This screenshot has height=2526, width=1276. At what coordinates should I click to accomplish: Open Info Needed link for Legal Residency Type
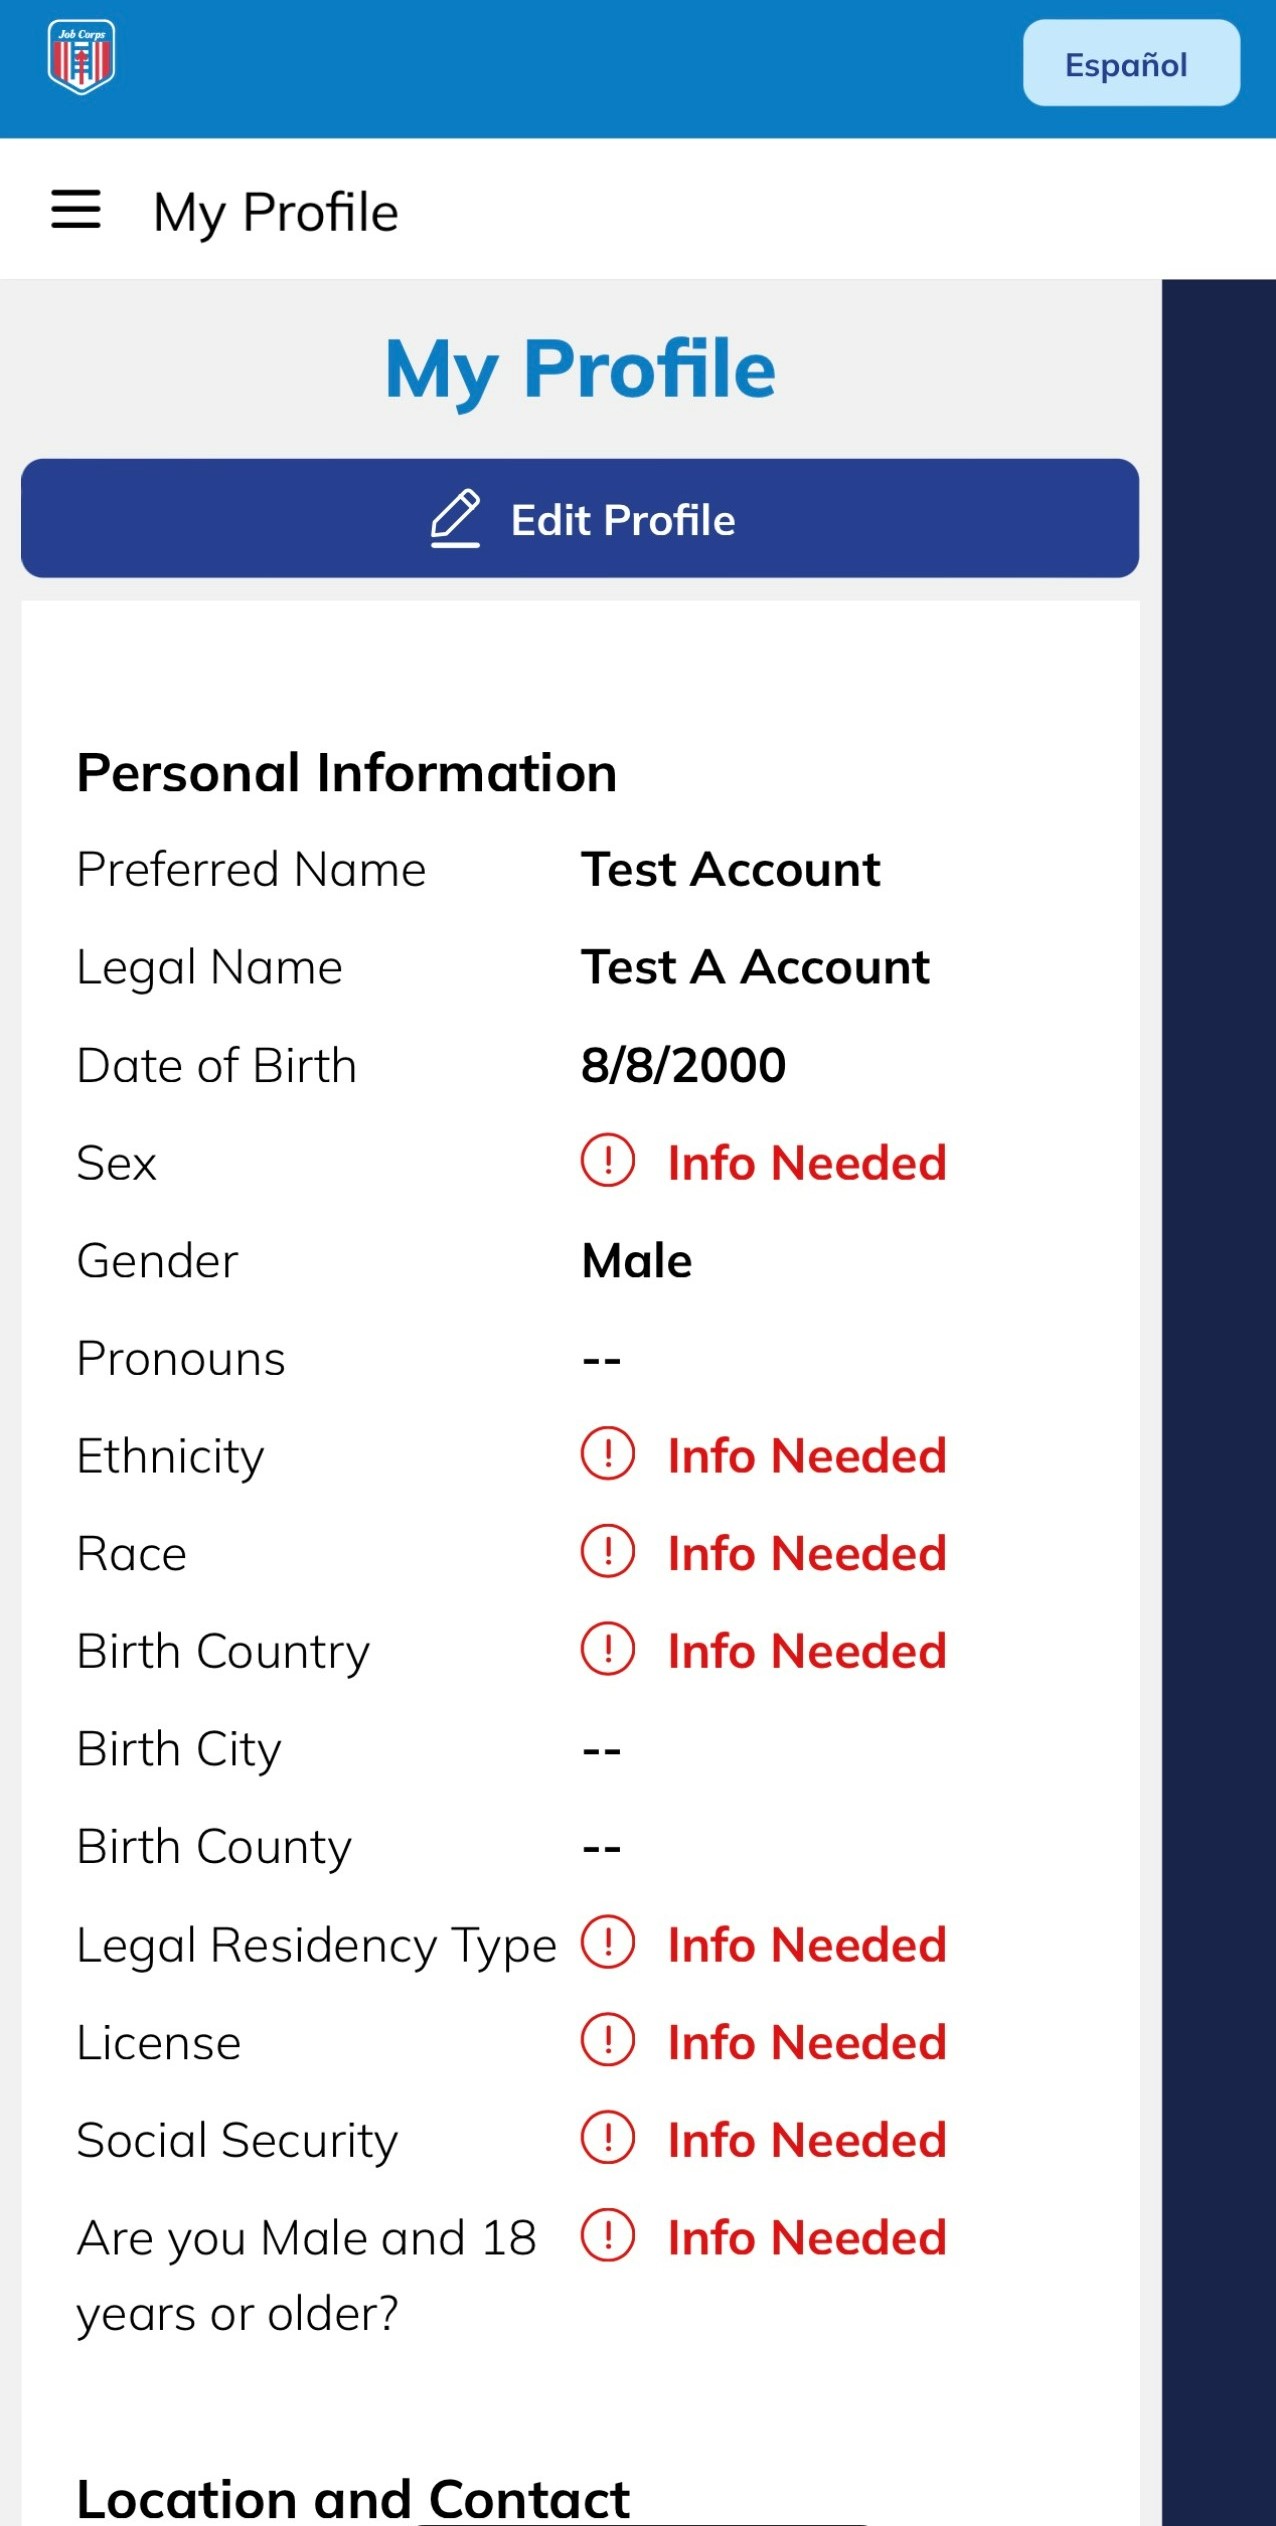(805, 1945)
